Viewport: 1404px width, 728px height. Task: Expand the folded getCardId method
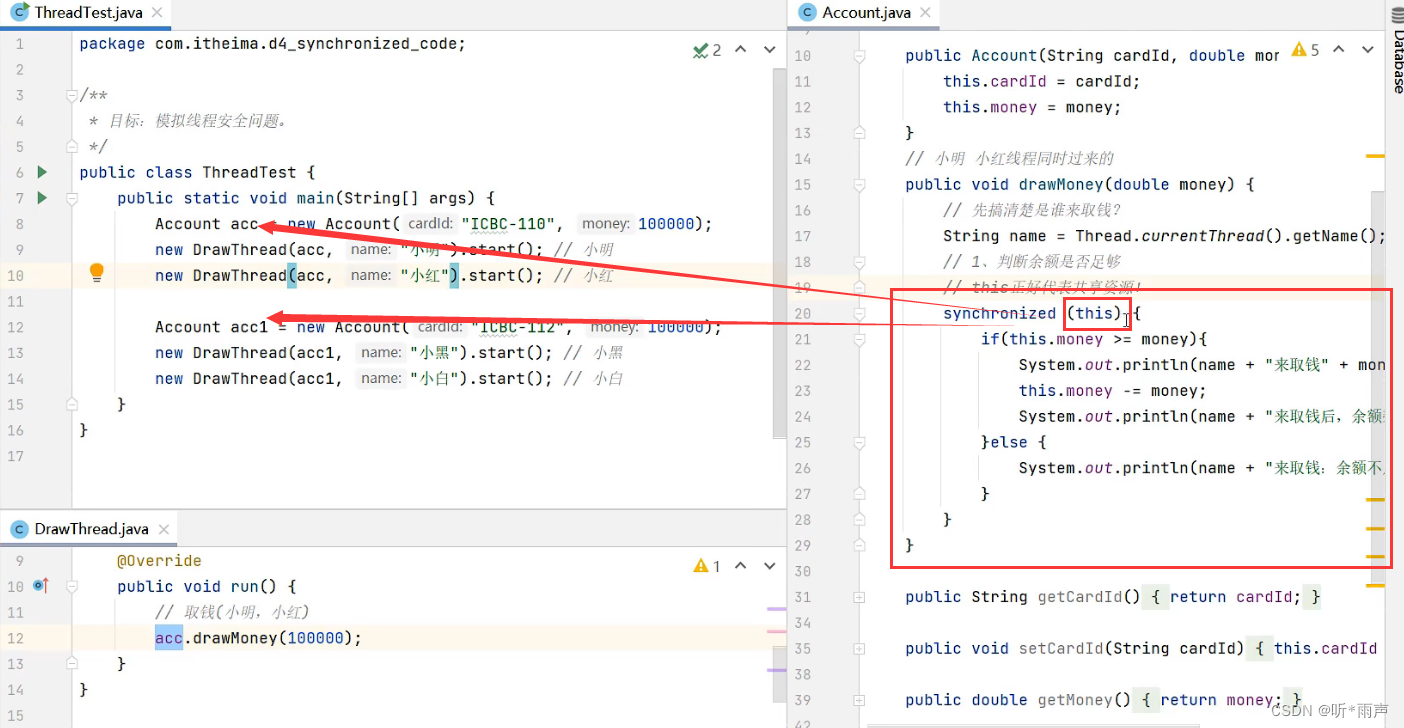859,597
